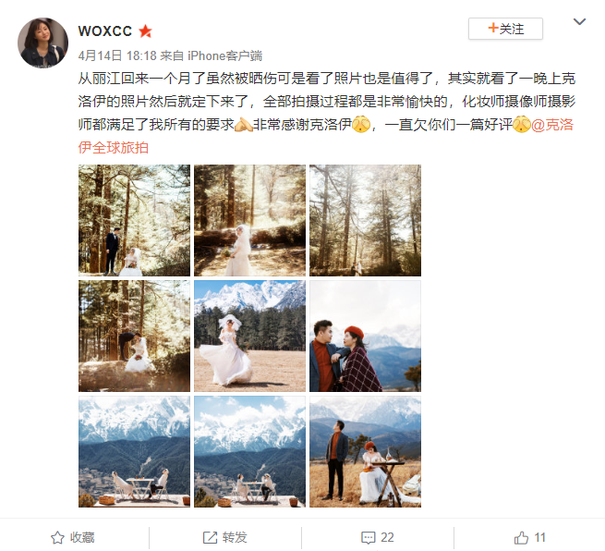
Task: Open the post options chevron menu
Action: point(580,22)
